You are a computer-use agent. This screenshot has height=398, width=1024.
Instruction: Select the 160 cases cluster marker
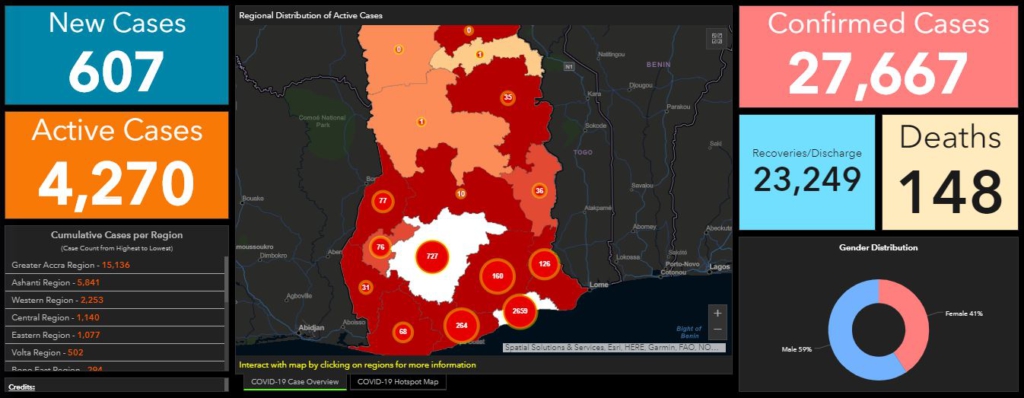pyautogui.click(x=498, y=276)
